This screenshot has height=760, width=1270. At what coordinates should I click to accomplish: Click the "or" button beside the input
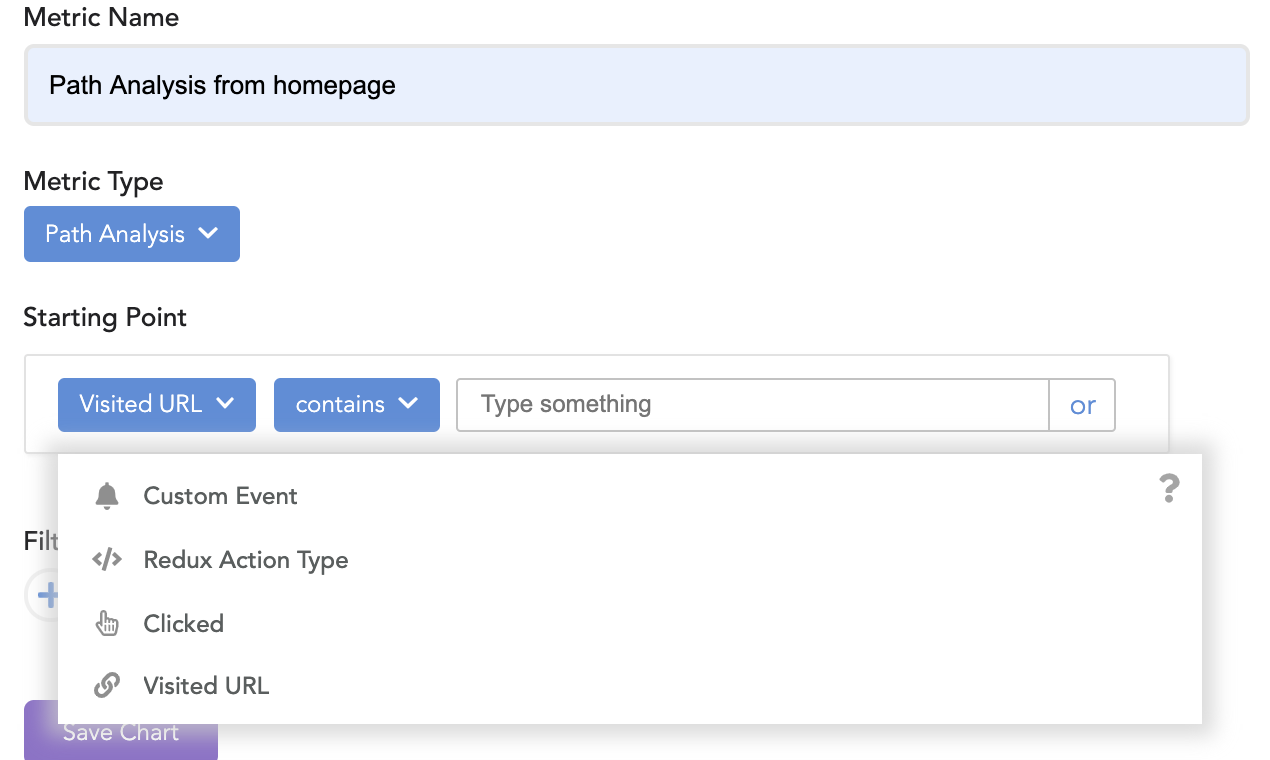click(x=1082, y=405)
